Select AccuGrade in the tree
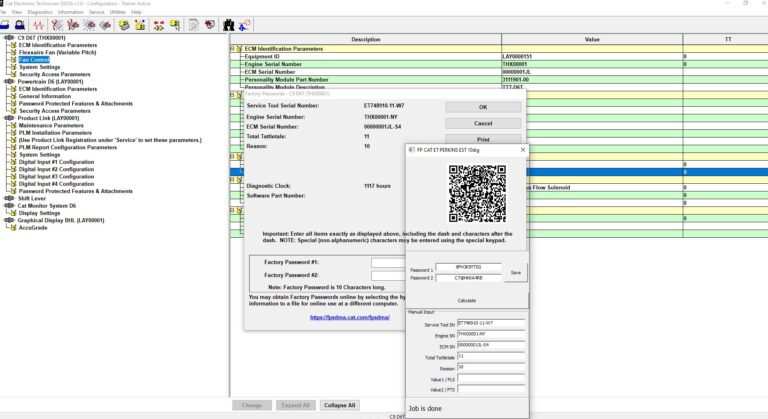This screenshot has width=768, height=419. click(34, 227)
